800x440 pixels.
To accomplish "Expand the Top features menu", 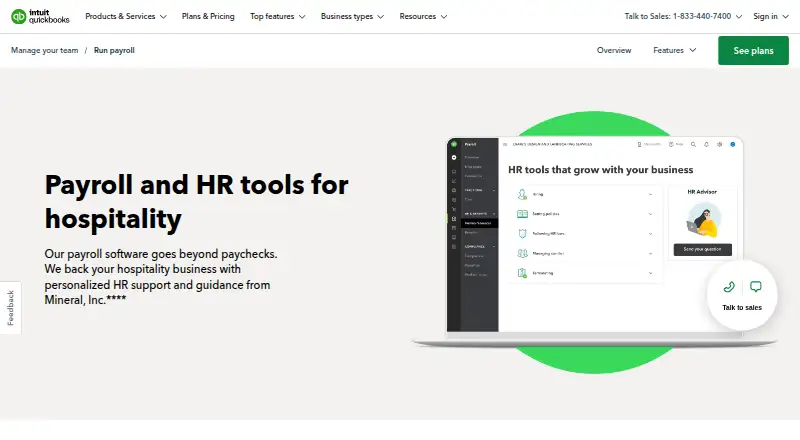I will pyautogui.click(x=278, y=16).
